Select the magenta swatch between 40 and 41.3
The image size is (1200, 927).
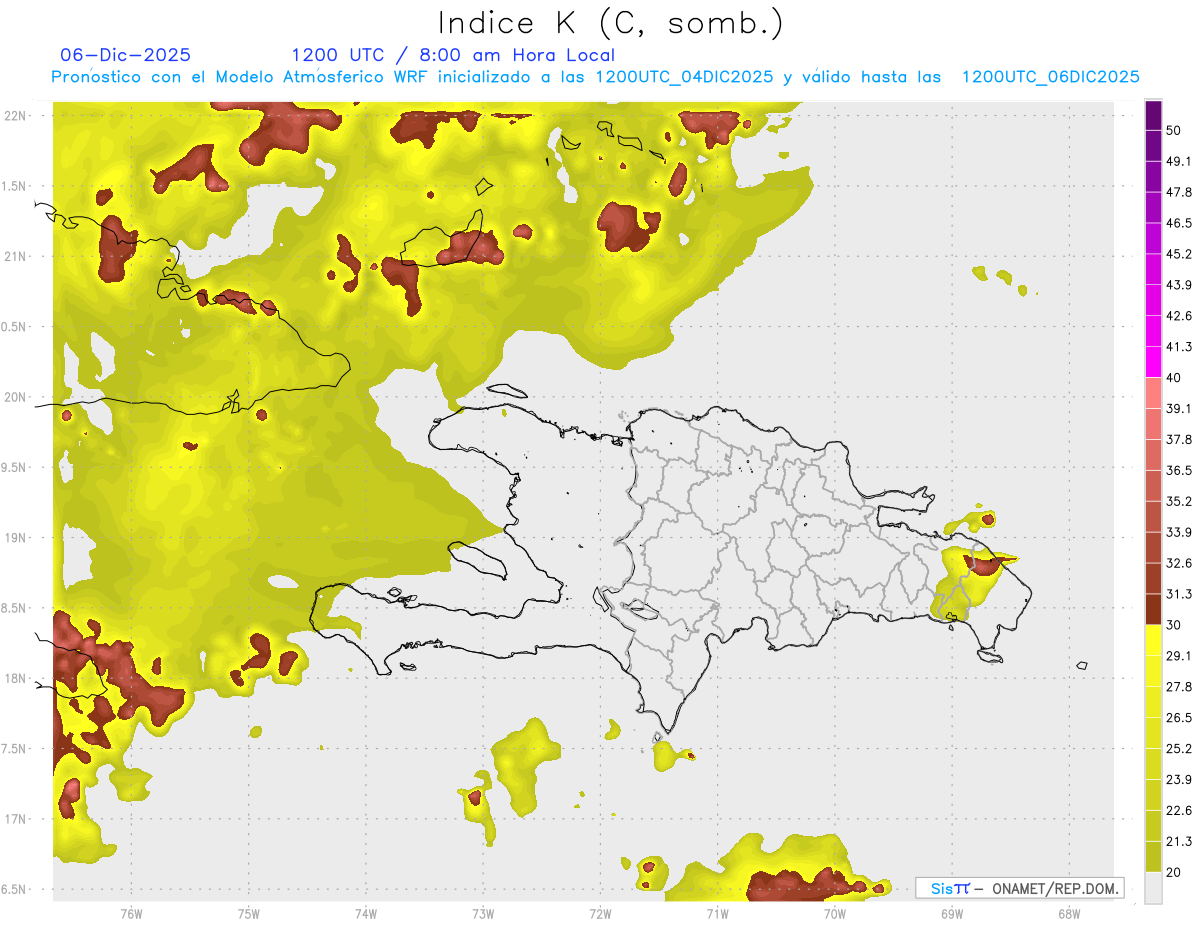(x=1153, y=362)
